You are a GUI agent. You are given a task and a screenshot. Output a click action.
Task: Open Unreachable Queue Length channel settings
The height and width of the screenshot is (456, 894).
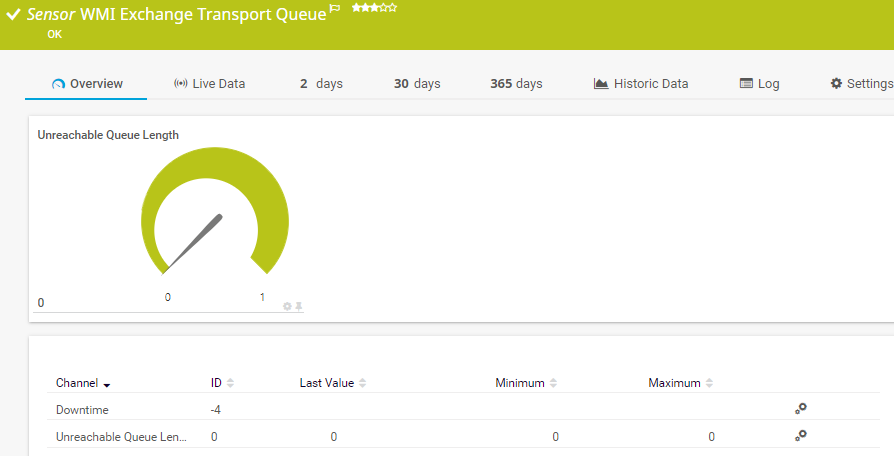point(800,435)
